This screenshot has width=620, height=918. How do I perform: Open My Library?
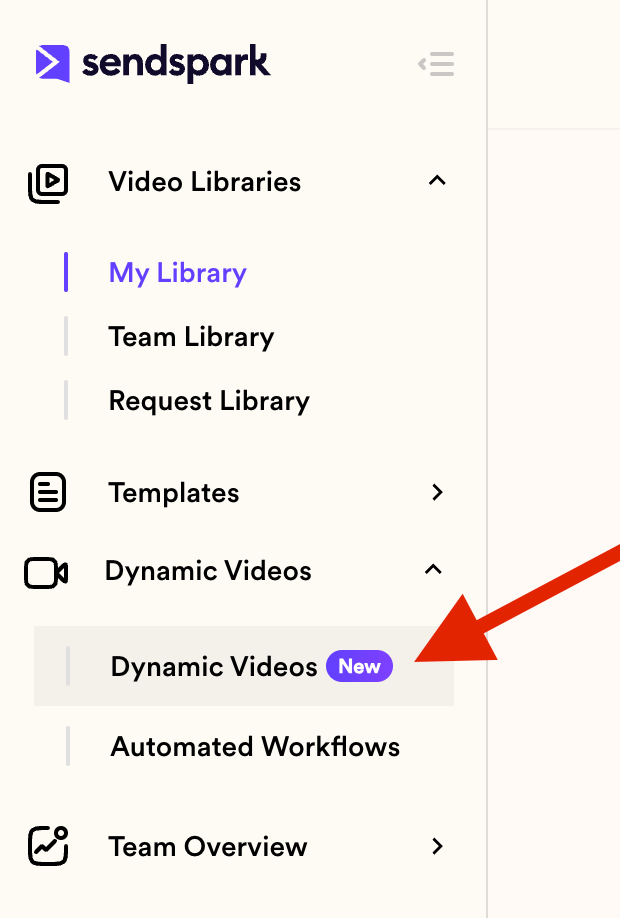coord(178,273)
